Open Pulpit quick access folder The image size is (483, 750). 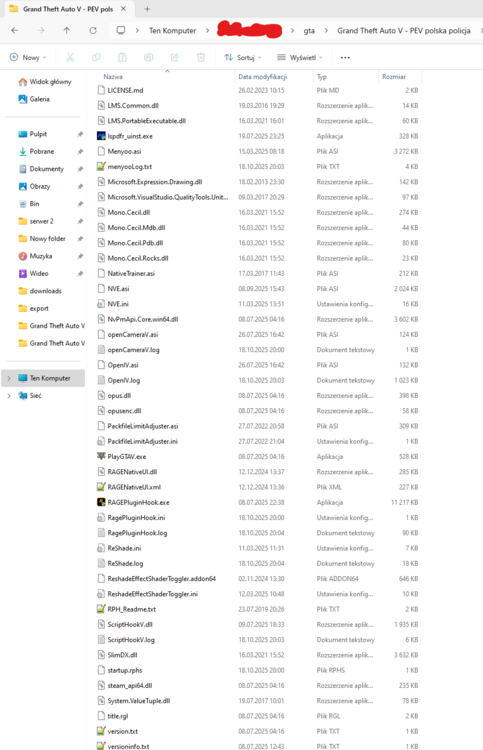point(33,134)
